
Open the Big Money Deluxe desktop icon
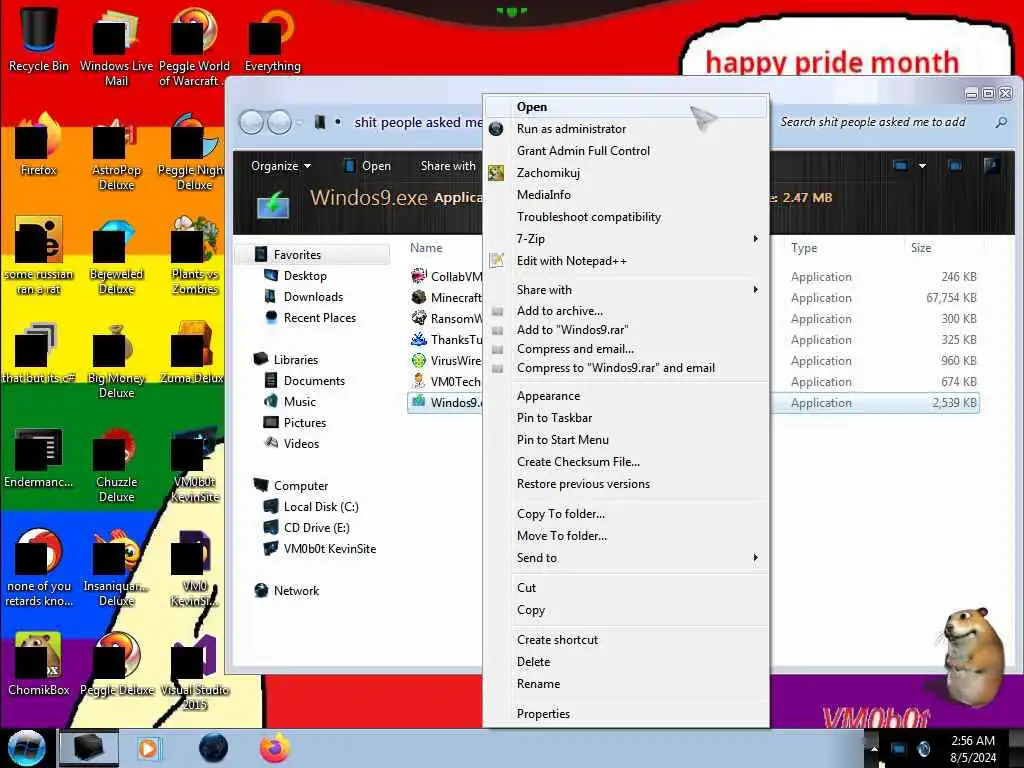tap(116, 361)
